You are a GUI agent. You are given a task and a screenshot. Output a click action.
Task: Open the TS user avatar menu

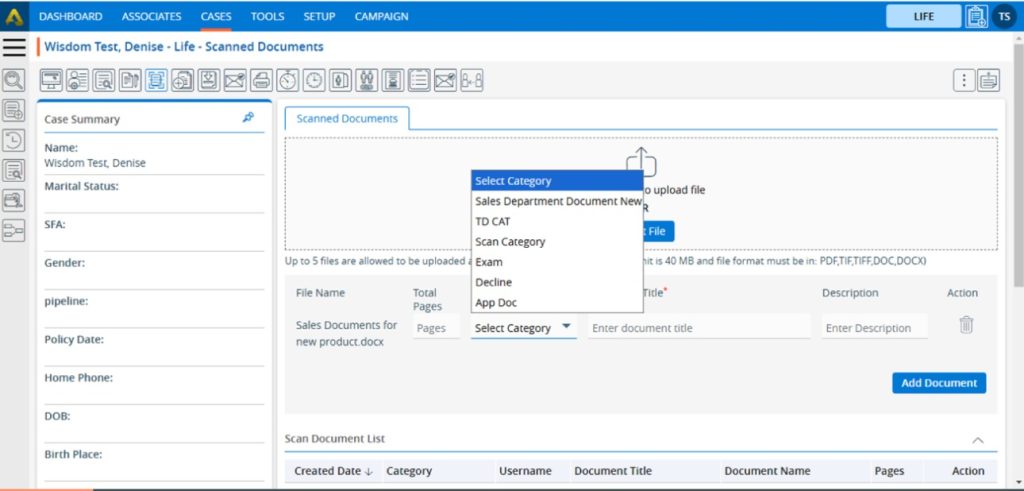(1004, 16)
